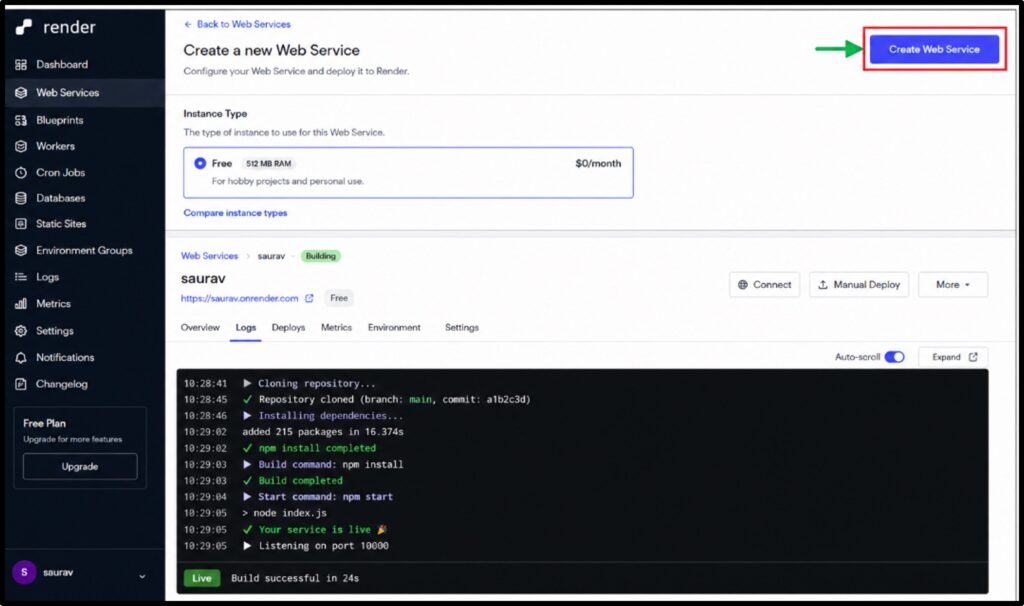
Task: Click upload icon on Manual Deploy
Action: point(823,285)
